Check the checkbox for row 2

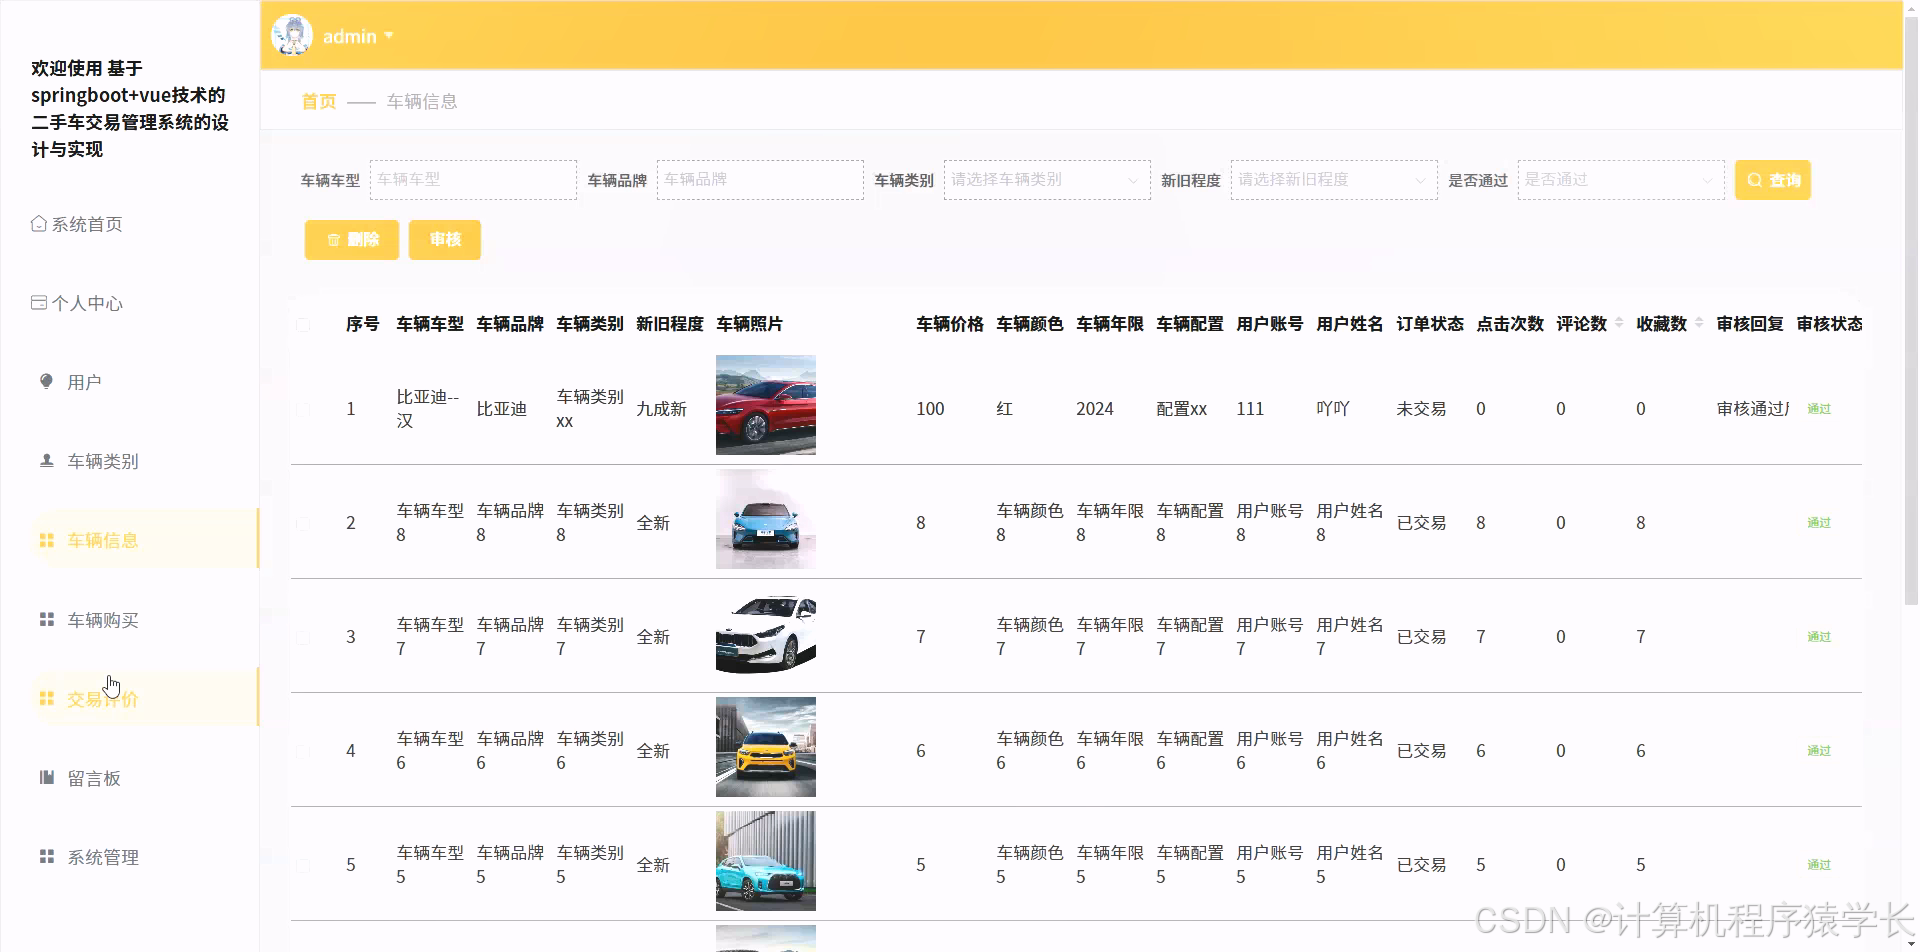[x=303, y=523]
